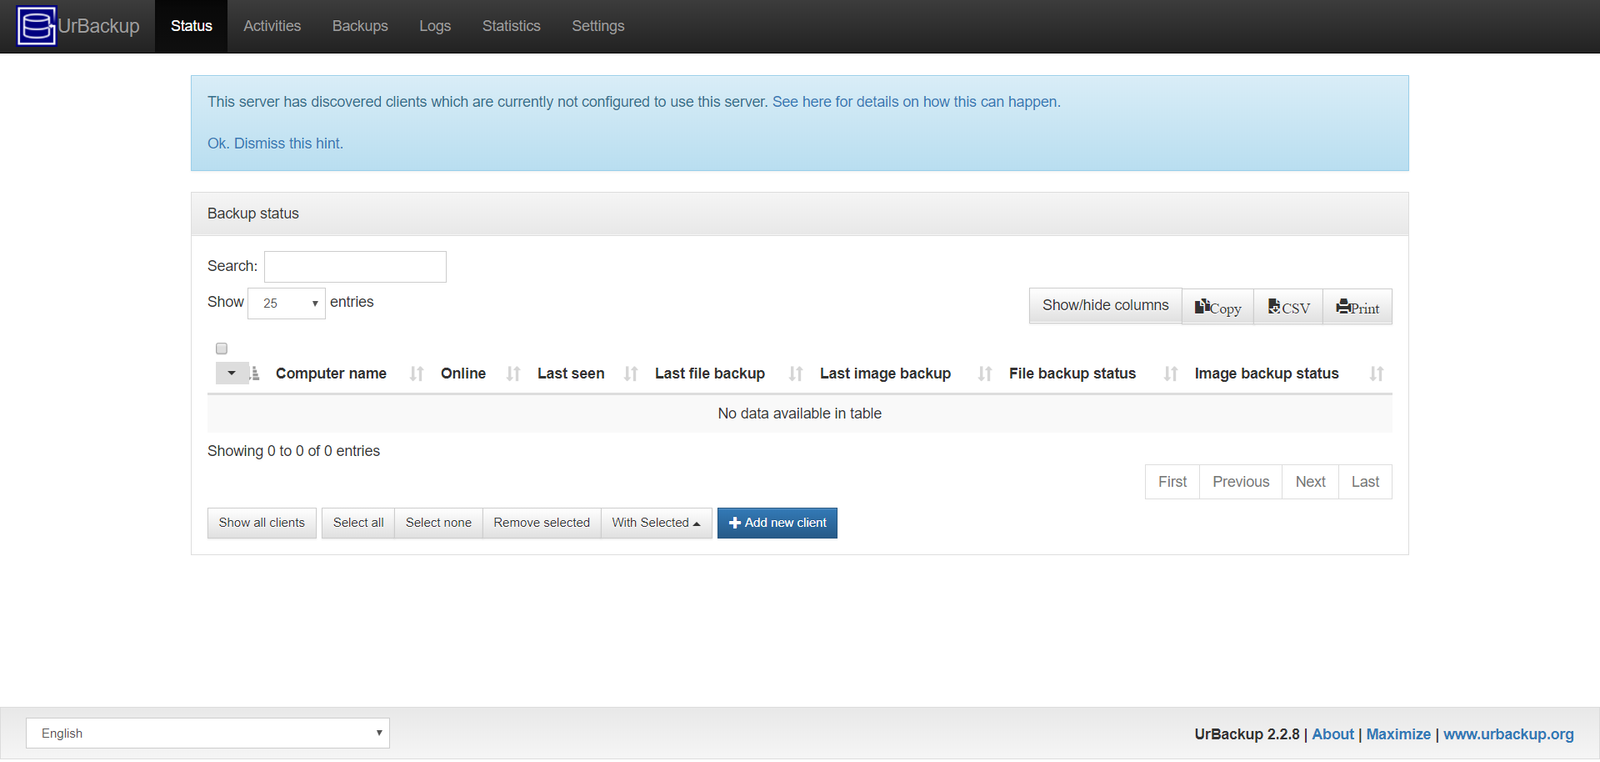Go to the Backups tab

360,26
